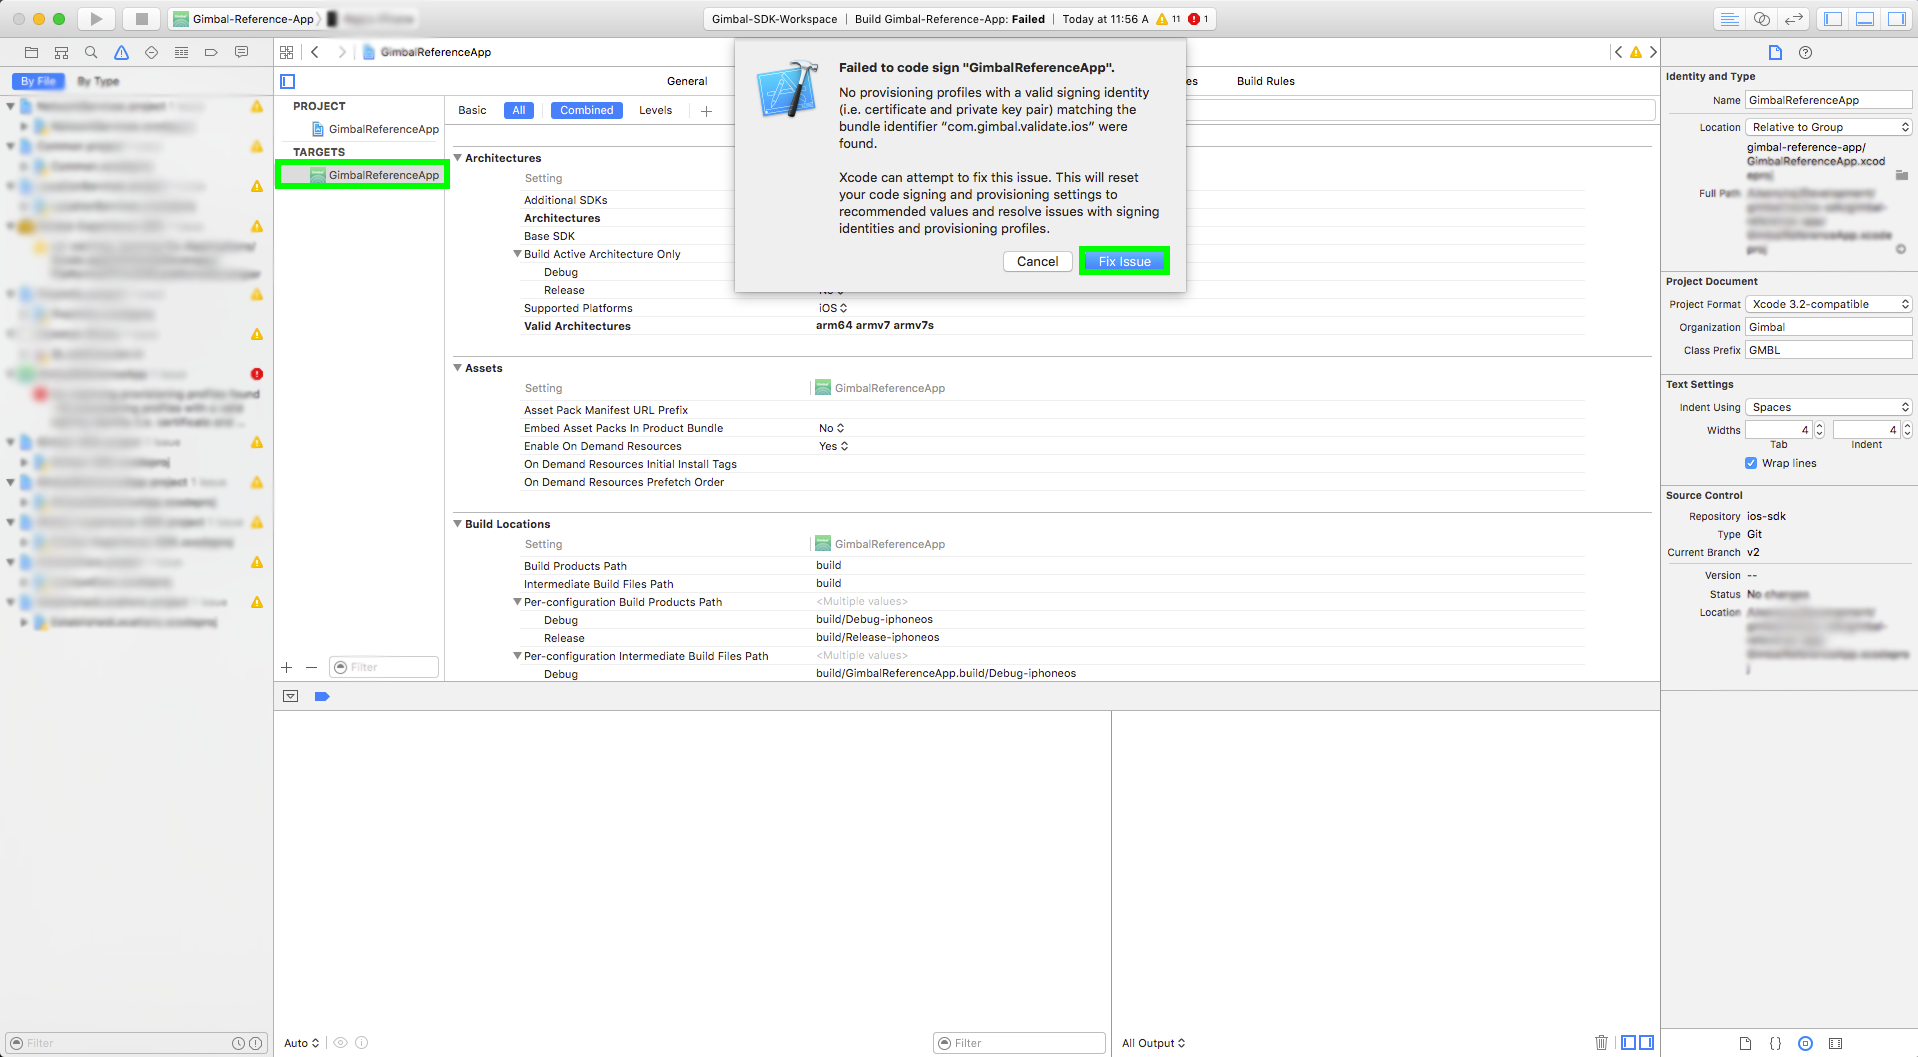
Task: Collapse the Assets section
Action: pyautogui.click(x=458, y=368)
